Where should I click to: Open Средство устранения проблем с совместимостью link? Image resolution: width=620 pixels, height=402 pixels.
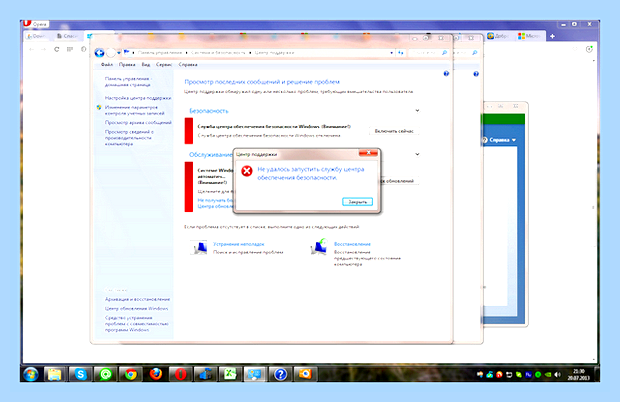pos(136,324)
